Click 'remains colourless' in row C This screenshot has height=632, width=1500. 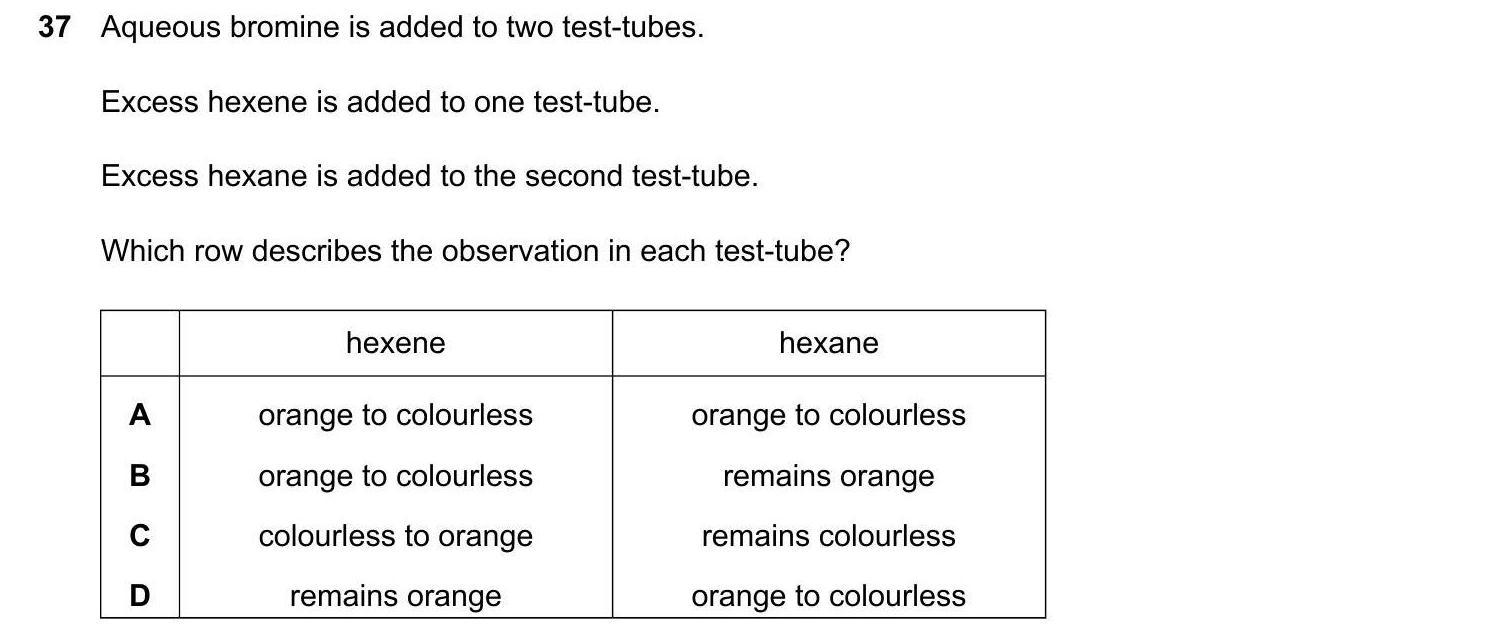click(x=828, y=536)
